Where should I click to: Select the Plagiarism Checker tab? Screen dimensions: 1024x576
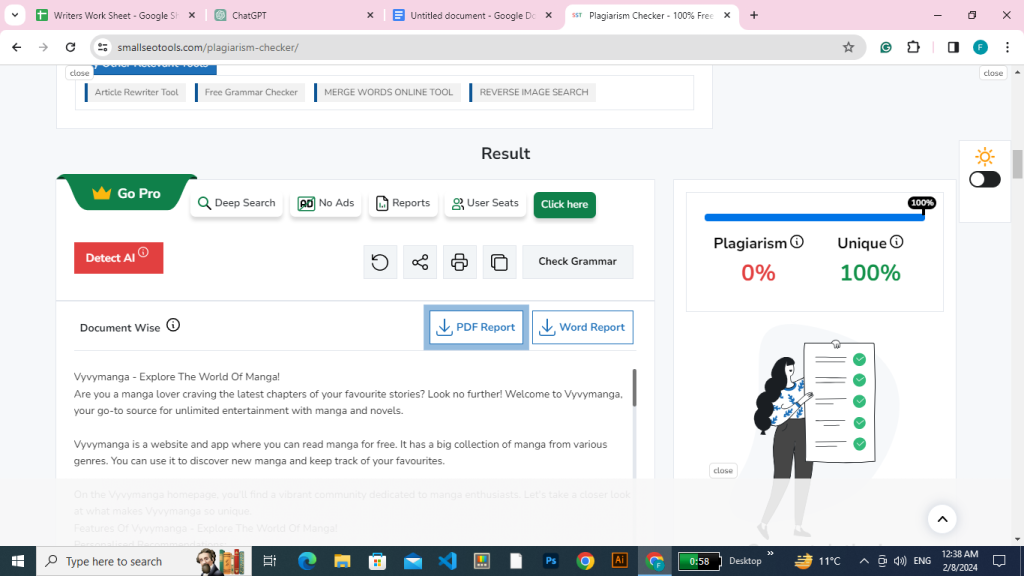[650, 15]
